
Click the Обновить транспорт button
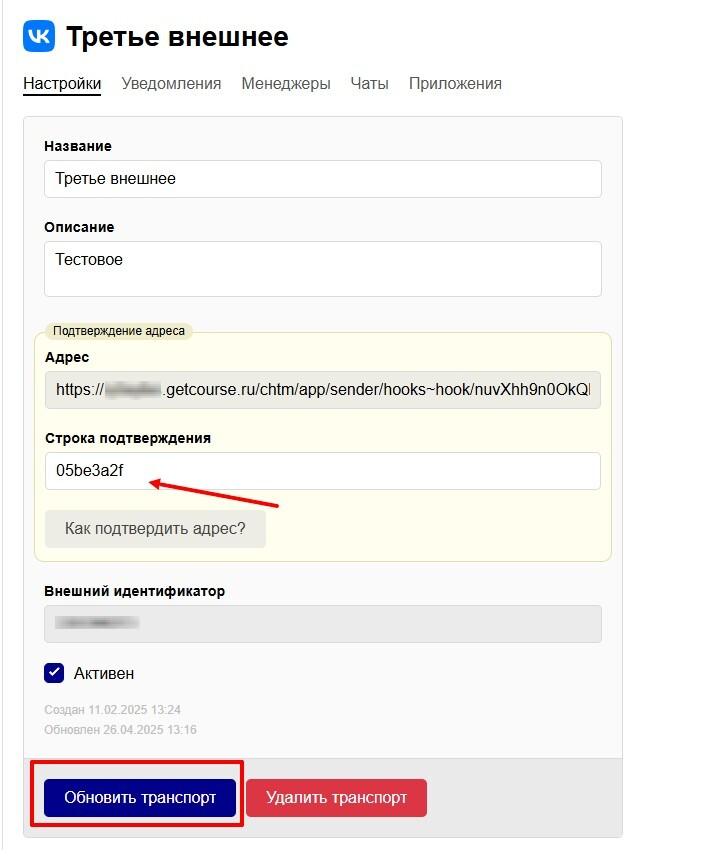(x=140, y=797)
